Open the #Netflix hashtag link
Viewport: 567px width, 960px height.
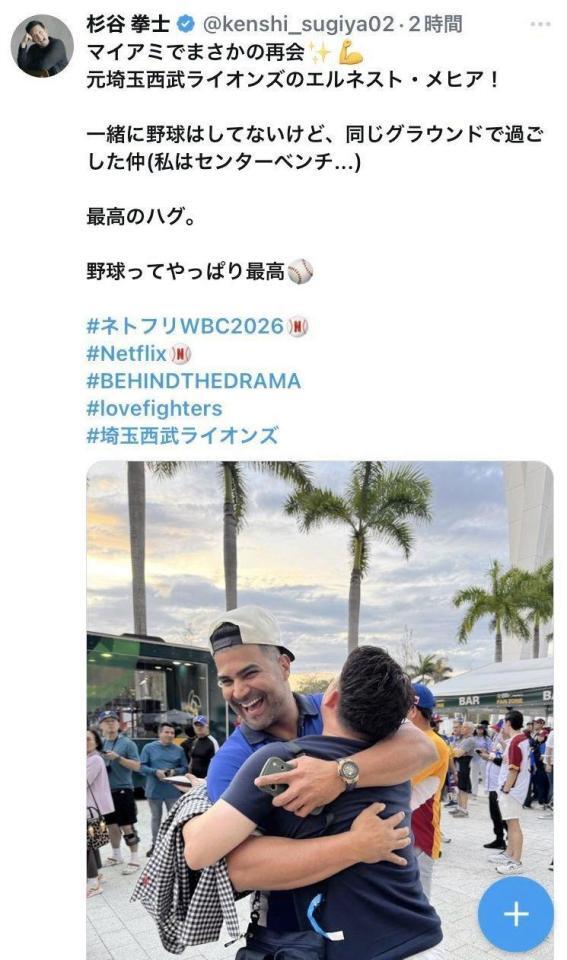127,353
